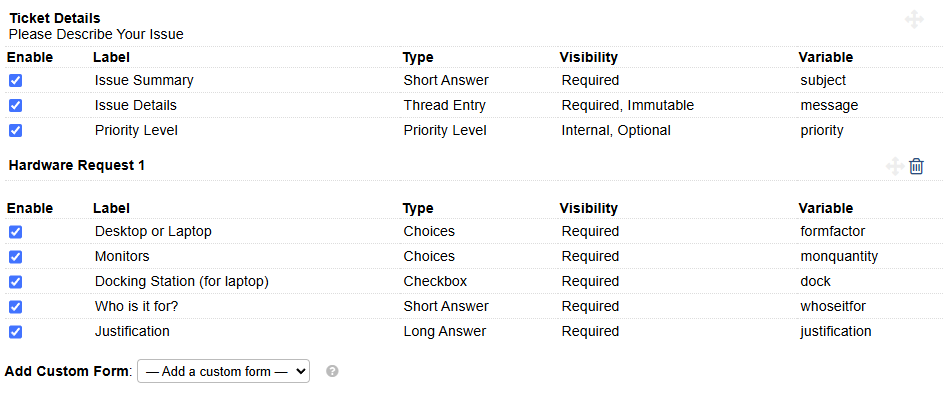Toggle the Issue Details enable checkbox
Screen dimensions: 949x398
coord(16,105)
